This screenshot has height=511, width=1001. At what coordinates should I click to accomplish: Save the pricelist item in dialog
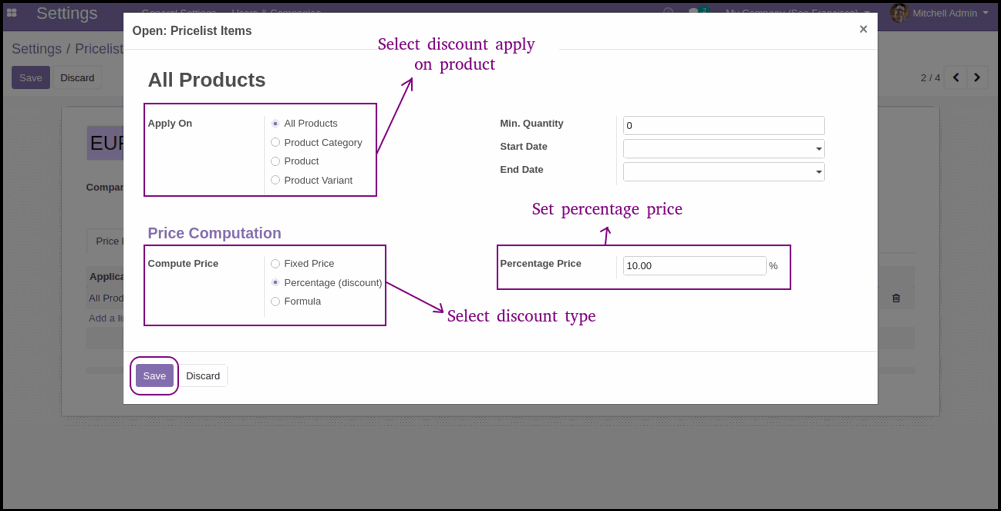pyautogui.click(x=154, y=376)
